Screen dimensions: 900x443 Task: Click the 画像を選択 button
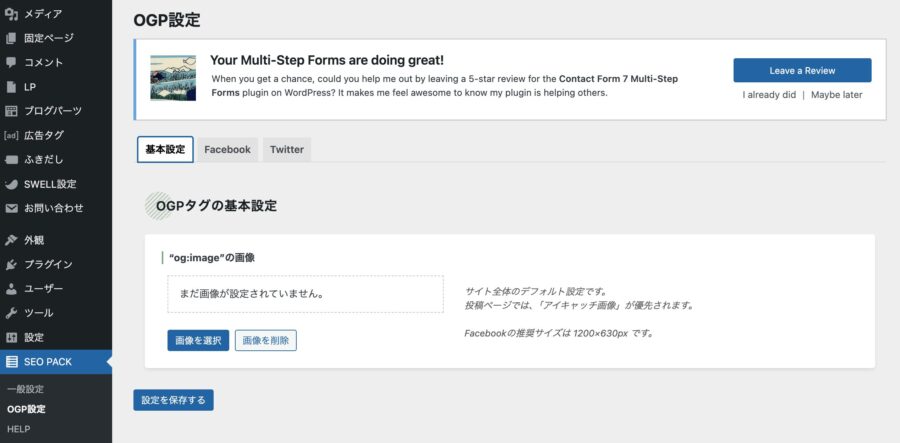[198, 340]
